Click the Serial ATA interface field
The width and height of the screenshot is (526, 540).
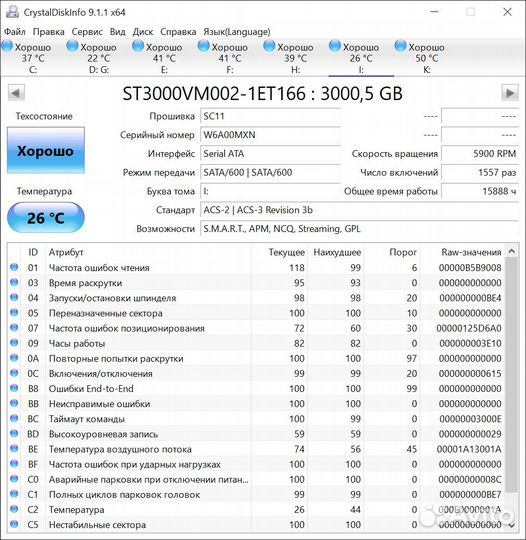point(270,154)
